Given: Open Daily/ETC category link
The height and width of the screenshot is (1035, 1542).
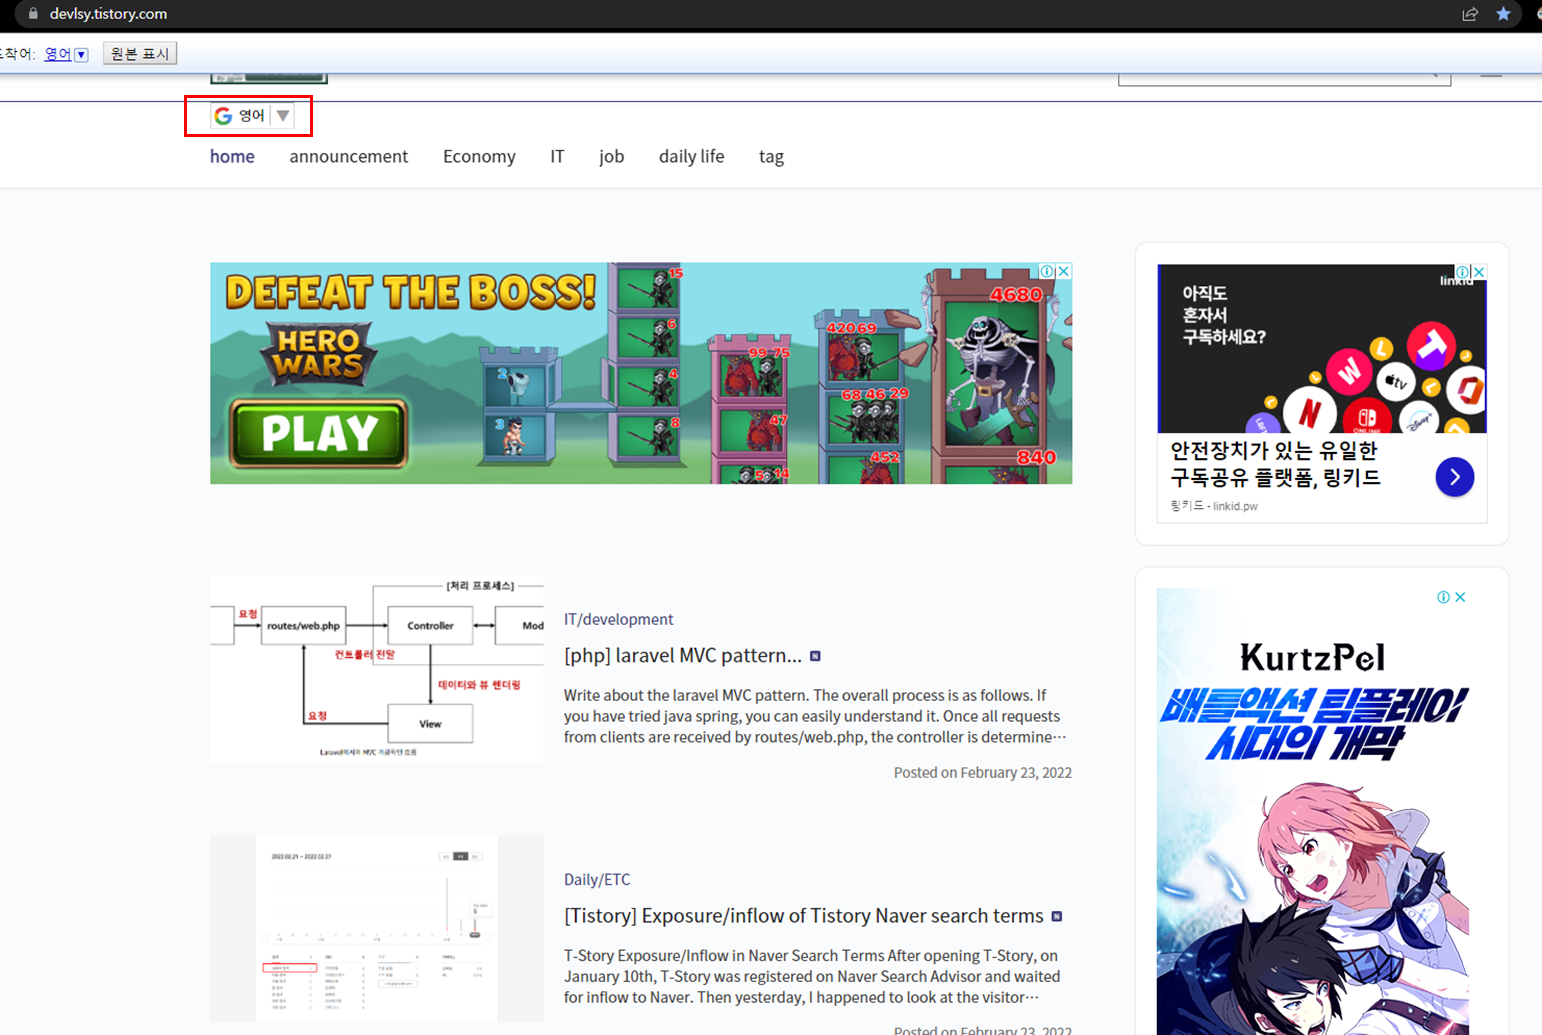Looking at the screenshot, I should (x=597, y=879).
